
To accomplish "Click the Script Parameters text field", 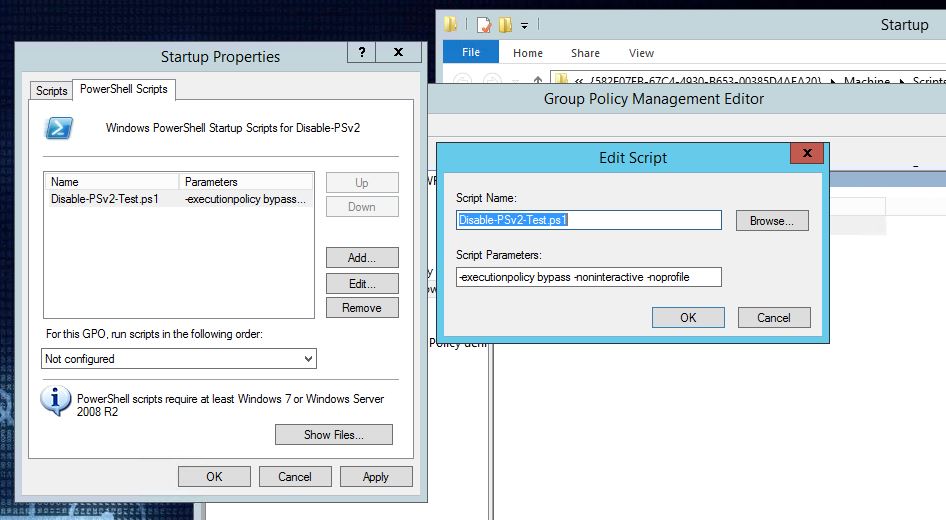I will tap(588, 277).
